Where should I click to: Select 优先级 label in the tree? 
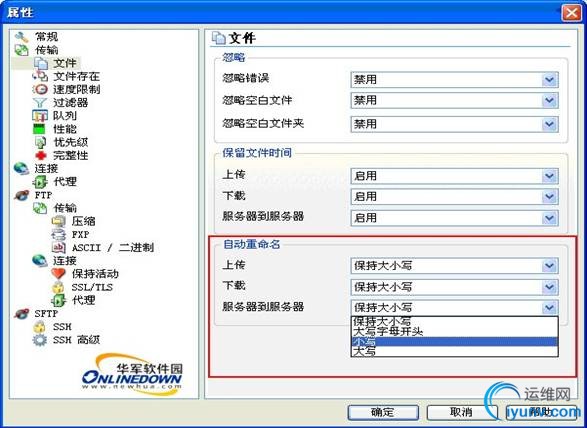(70, 142)
